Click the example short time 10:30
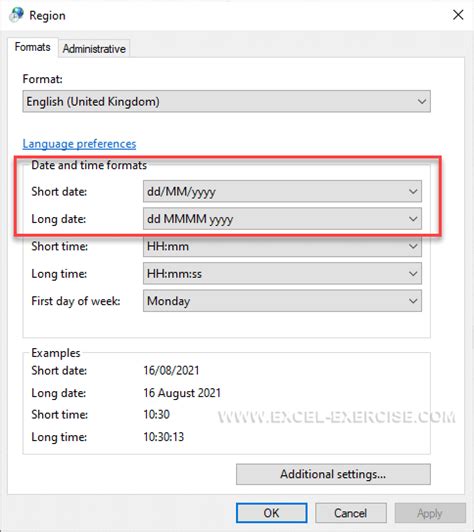Image resolution: width=474 pixels, height=532 pixels. [156, 414]
